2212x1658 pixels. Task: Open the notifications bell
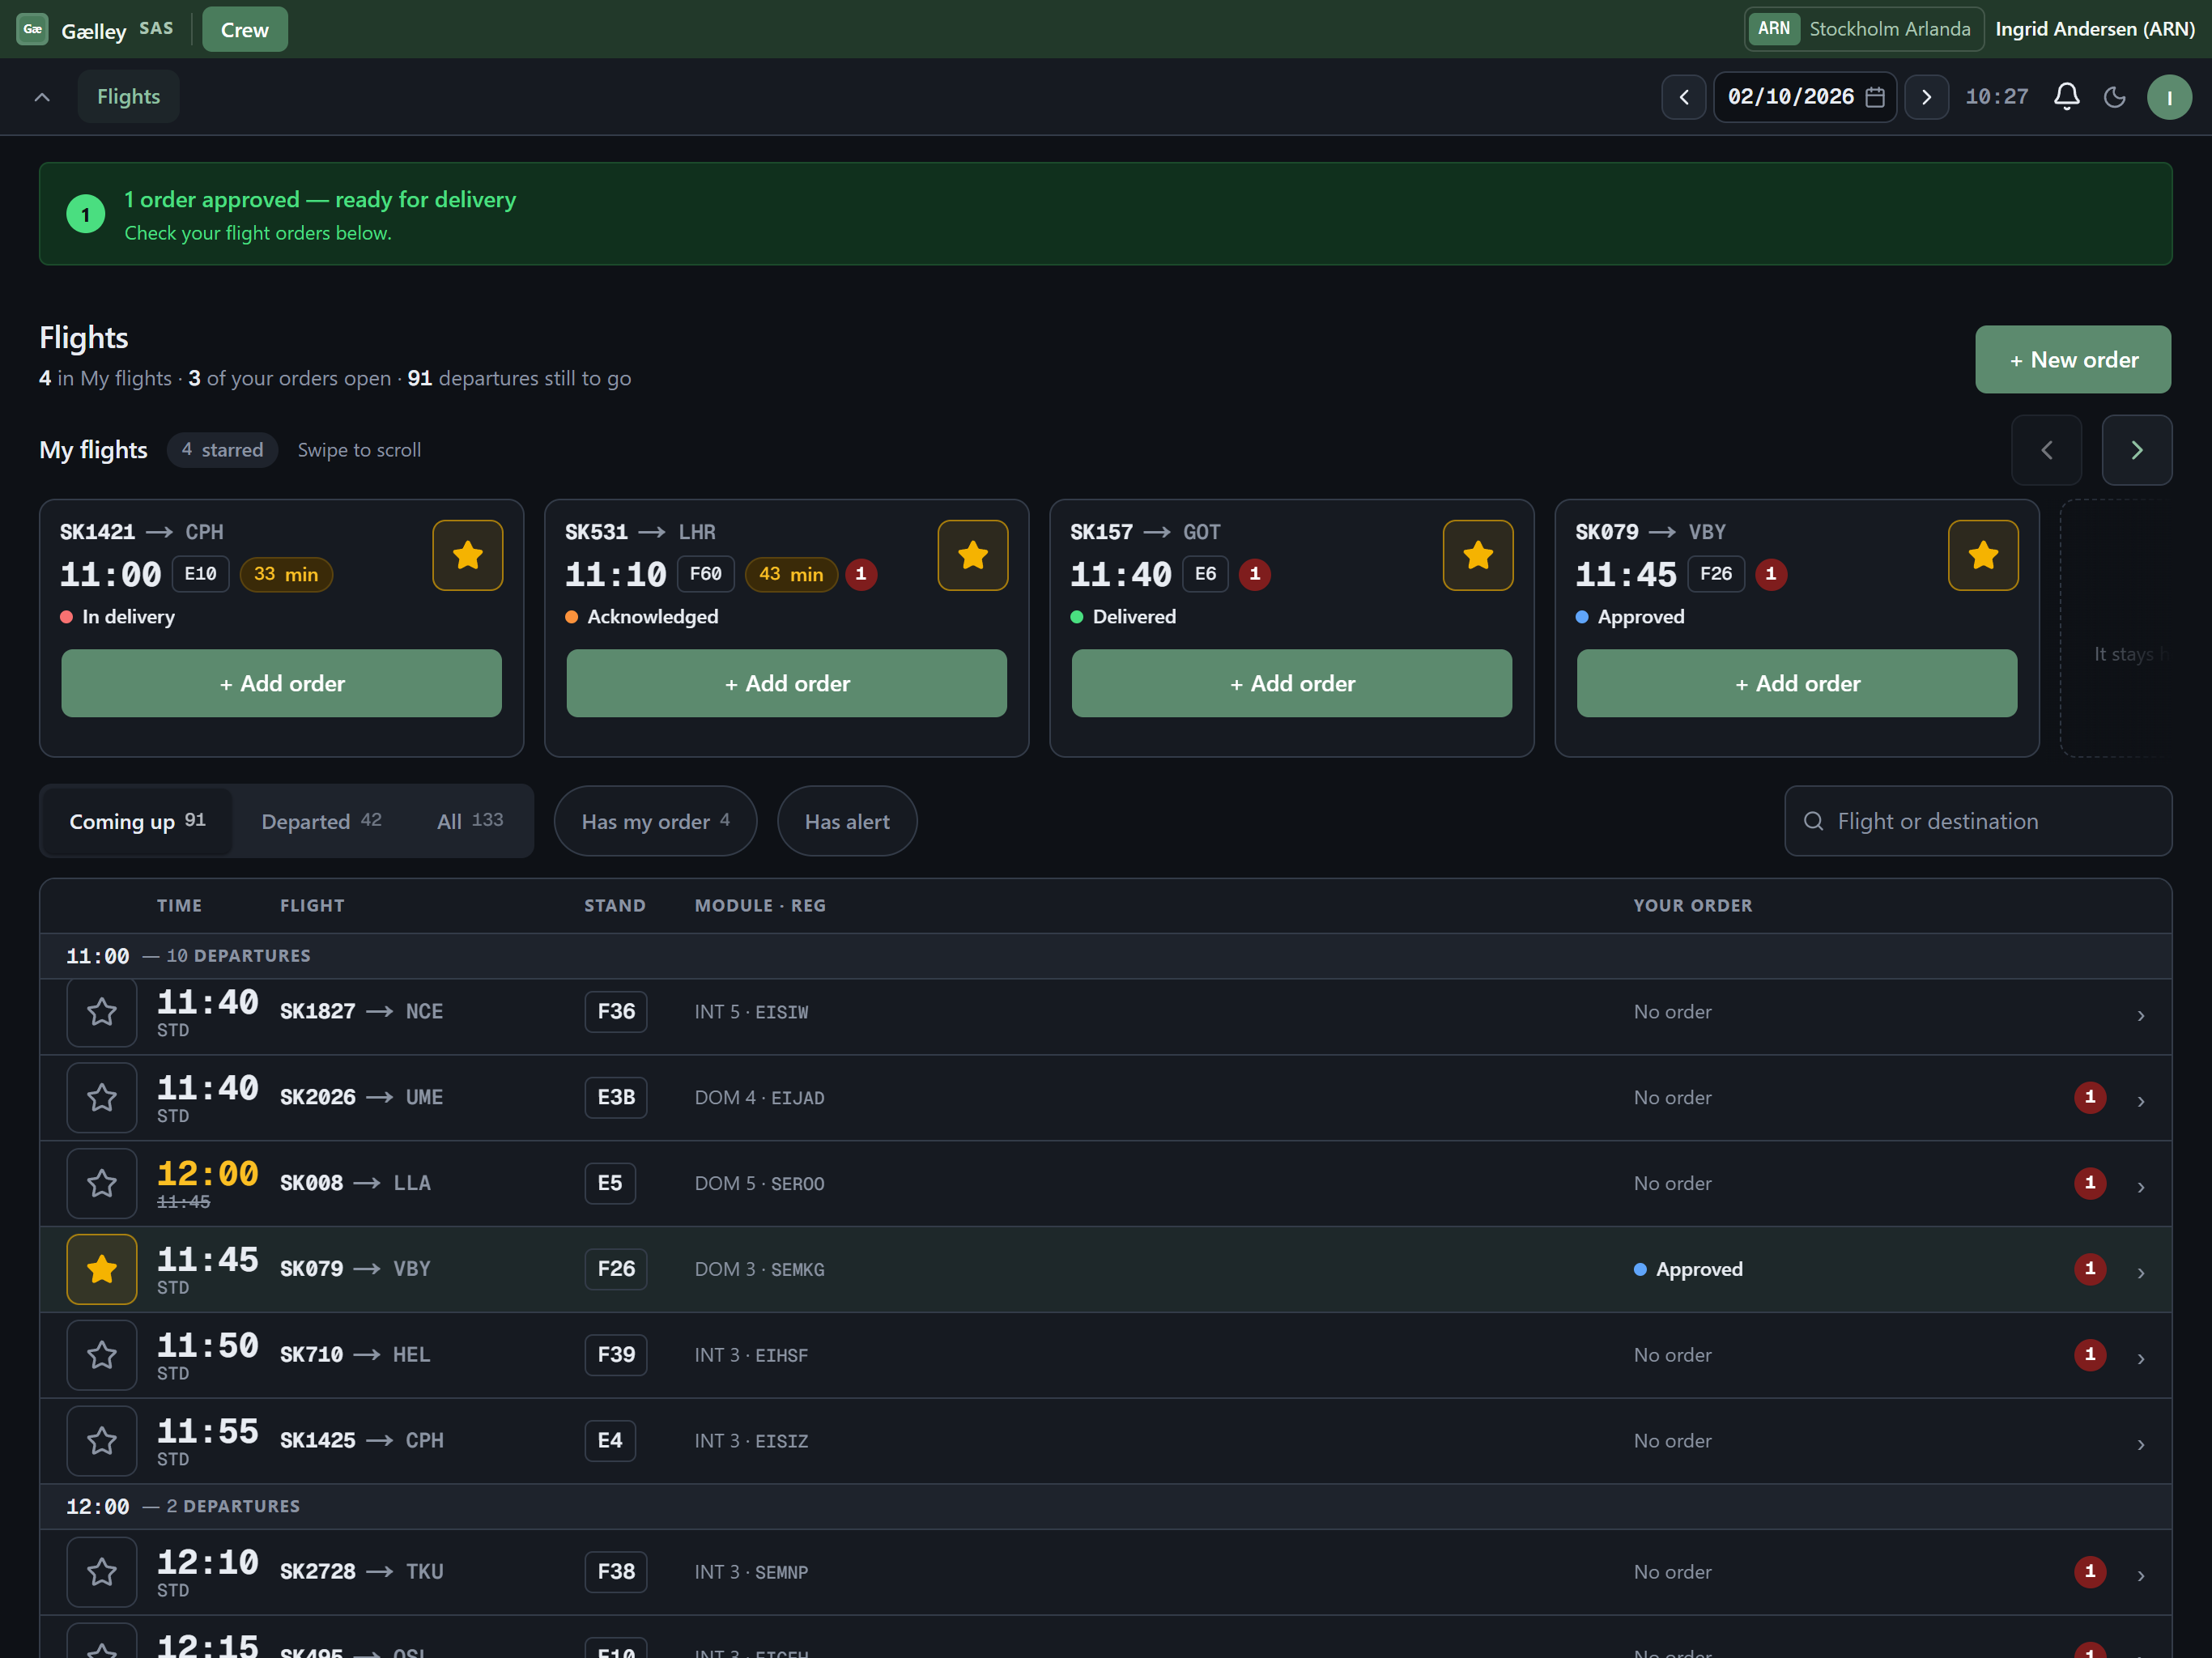[x=2066, y=97]
